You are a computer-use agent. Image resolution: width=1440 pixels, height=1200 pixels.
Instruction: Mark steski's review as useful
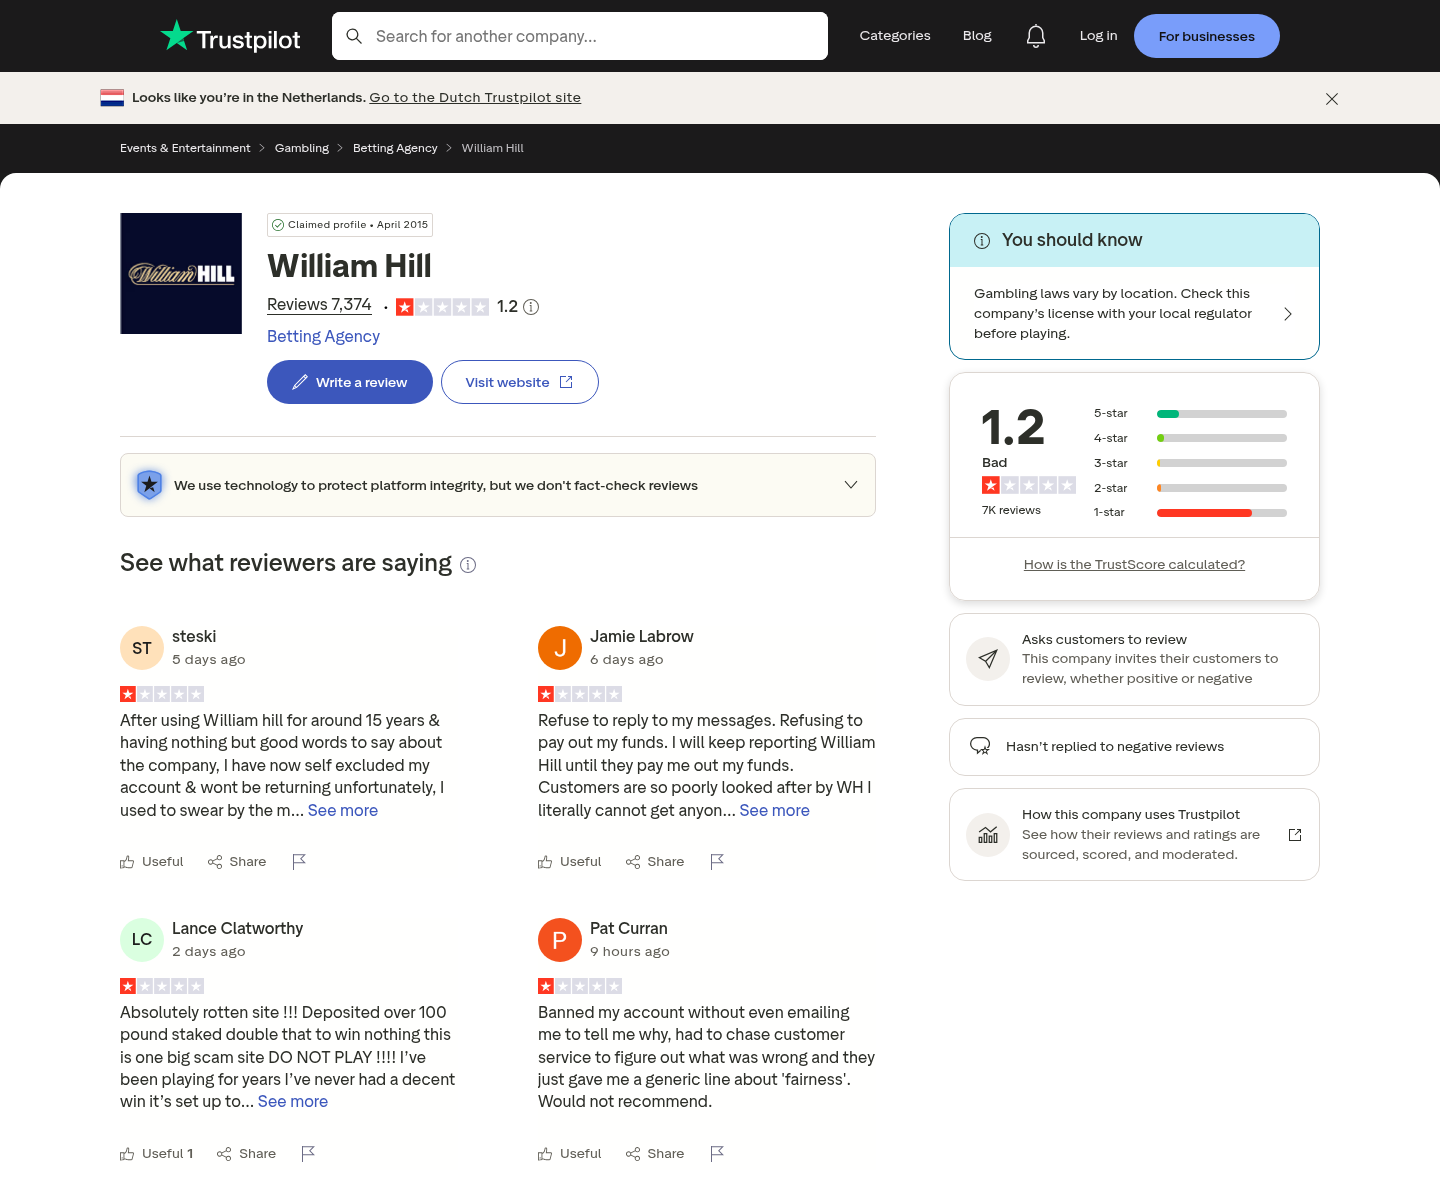click(152, 862)
